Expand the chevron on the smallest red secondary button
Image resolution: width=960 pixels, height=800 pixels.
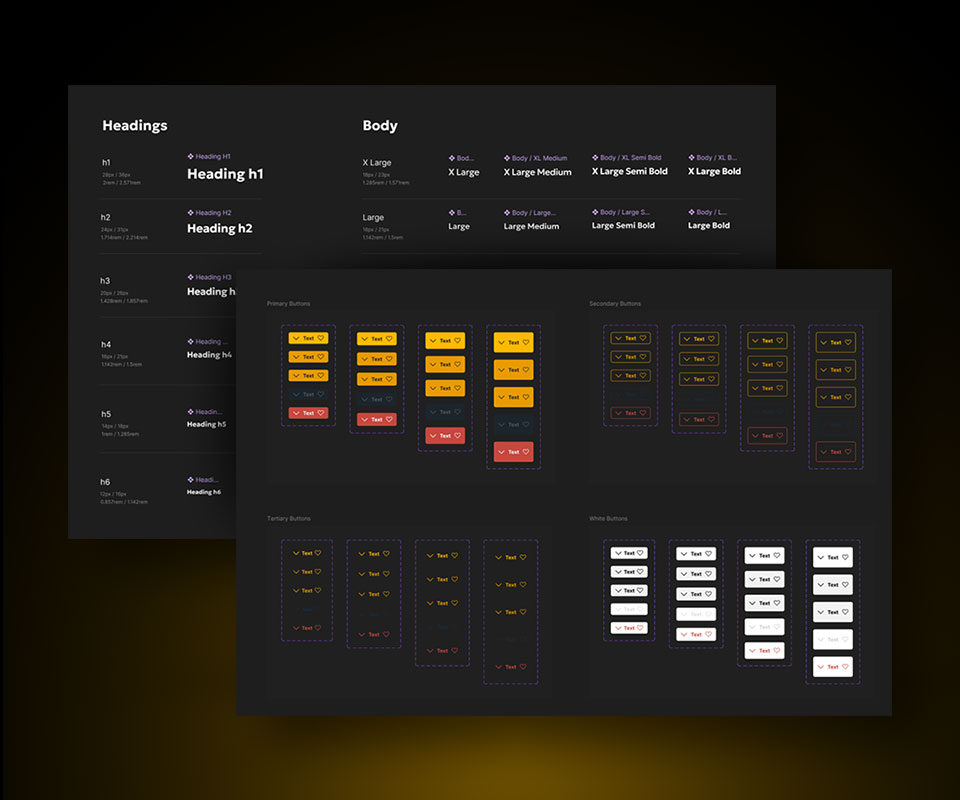click(618, 413)
